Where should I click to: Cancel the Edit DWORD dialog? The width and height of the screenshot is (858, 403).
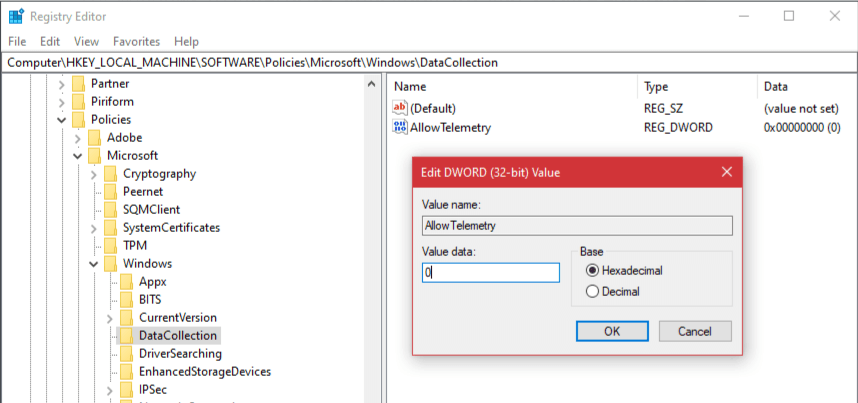click(x=693, y=331)
